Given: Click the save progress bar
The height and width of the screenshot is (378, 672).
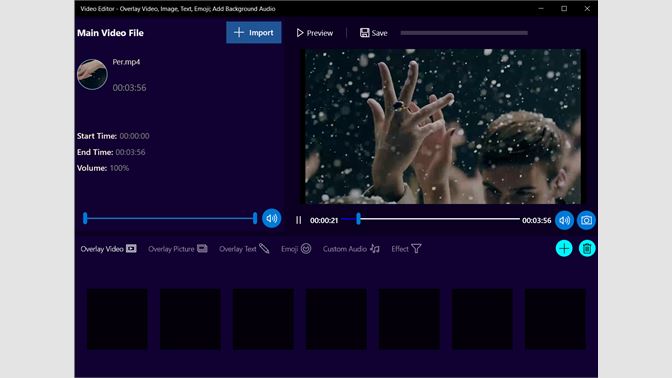Looking at the screenshot, I should pyautogui.click(x=464, y=33).
